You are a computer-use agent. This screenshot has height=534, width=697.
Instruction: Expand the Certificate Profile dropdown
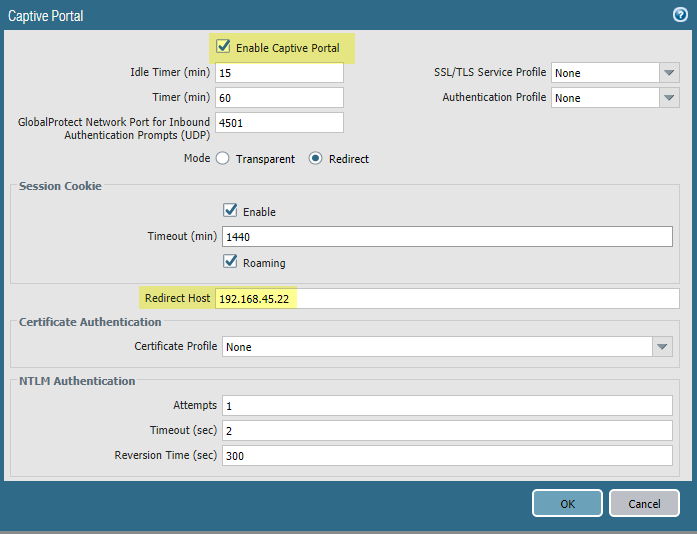point(661,347)
